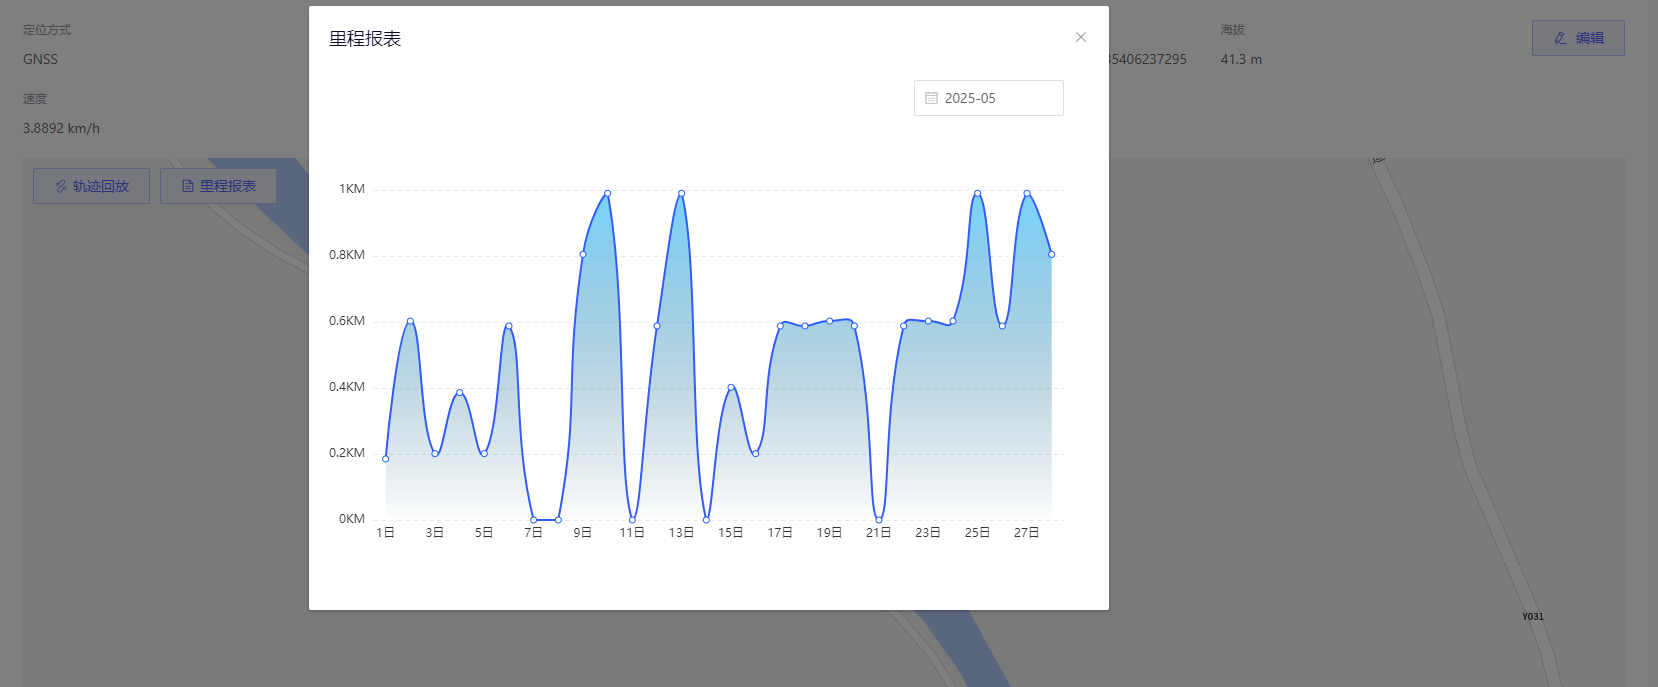Click the 15日 data point near 0.4KM
Viewport: 1658px width, 687px height.
point(731,387)
